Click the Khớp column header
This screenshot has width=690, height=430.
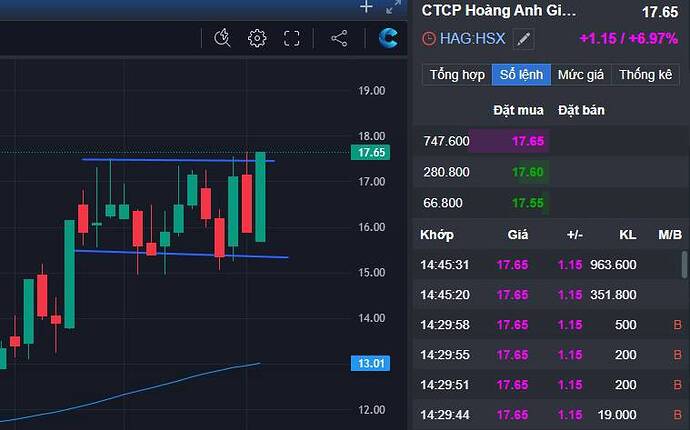coord(437,235)
